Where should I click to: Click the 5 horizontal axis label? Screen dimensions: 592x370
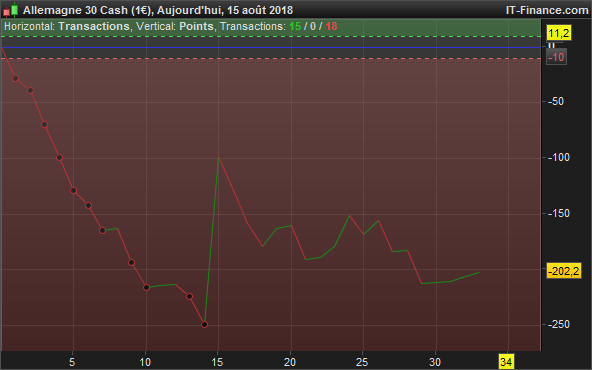[72, 362]
